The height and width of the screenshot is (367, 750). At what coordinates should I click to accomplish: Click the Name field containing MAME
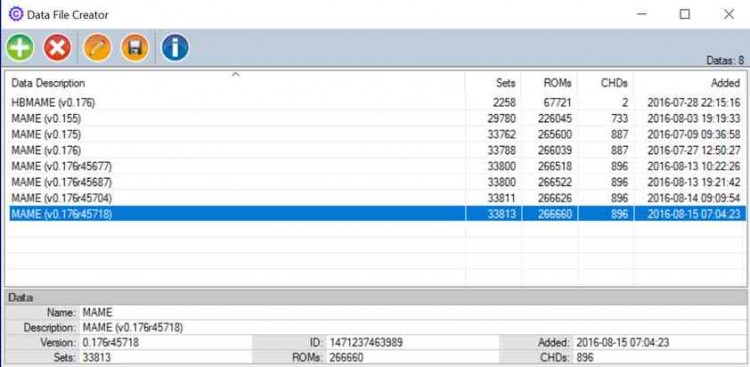click(x=412, y=313)
